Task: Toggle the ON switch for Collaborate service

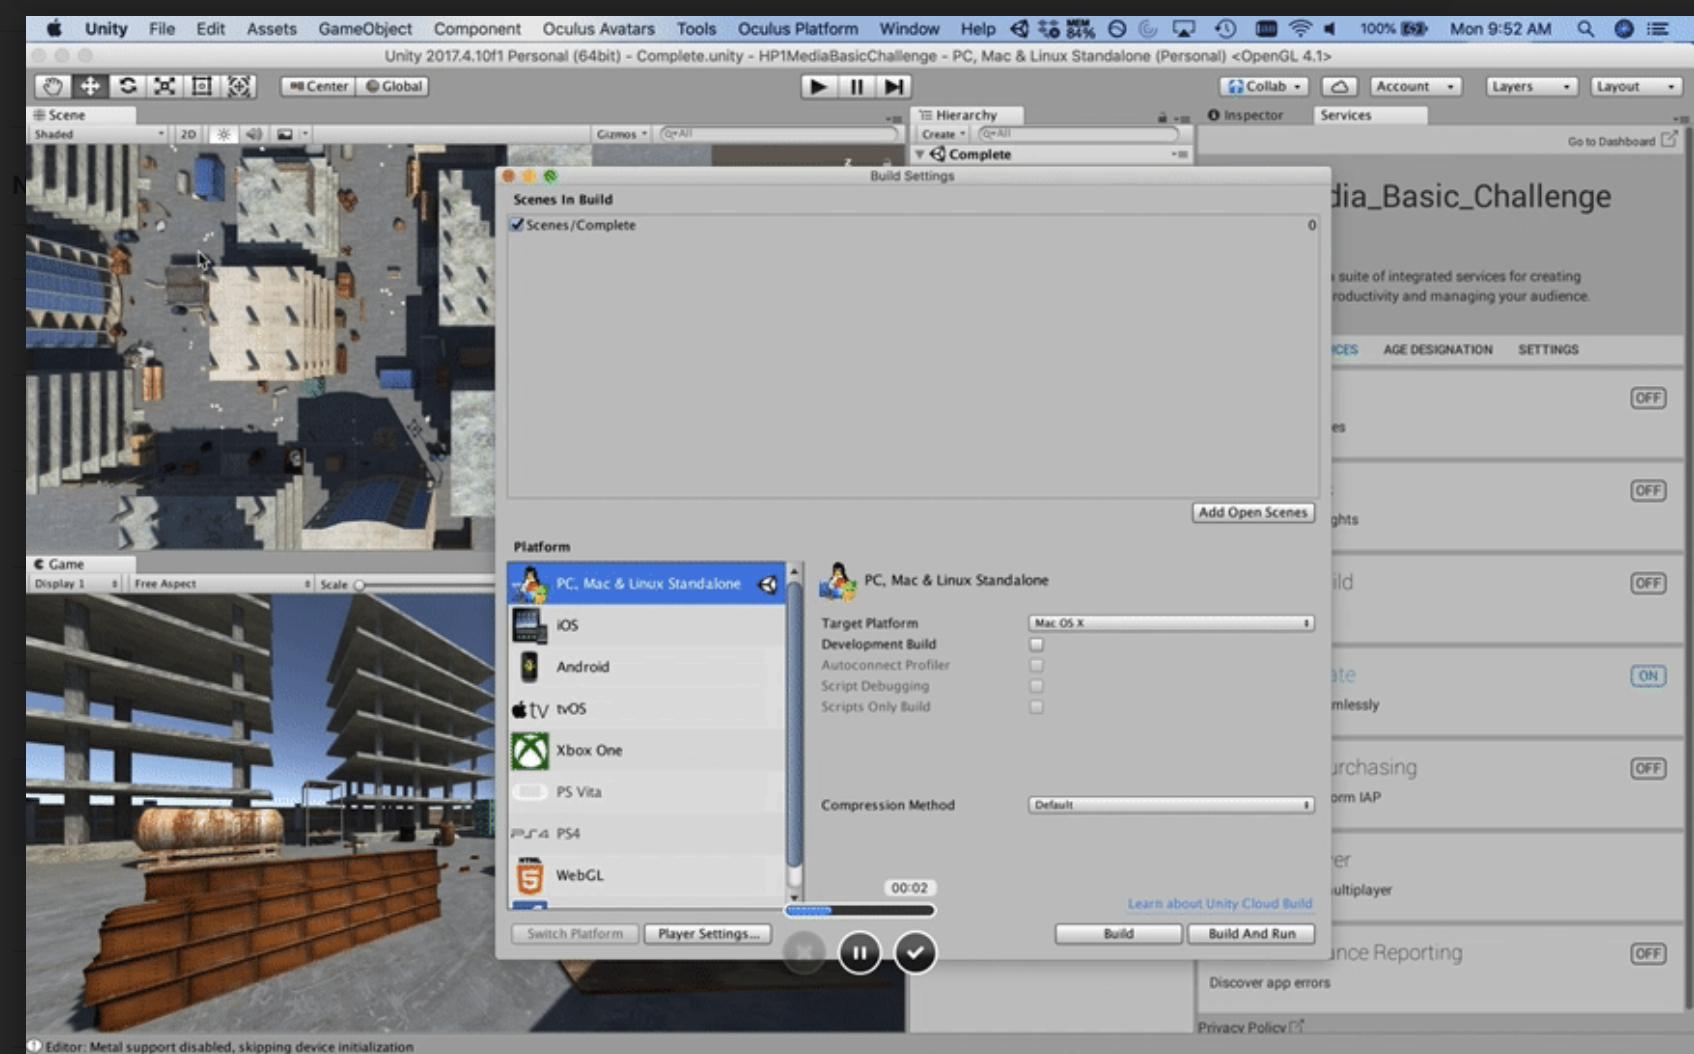Action: tap(1648, 676)
